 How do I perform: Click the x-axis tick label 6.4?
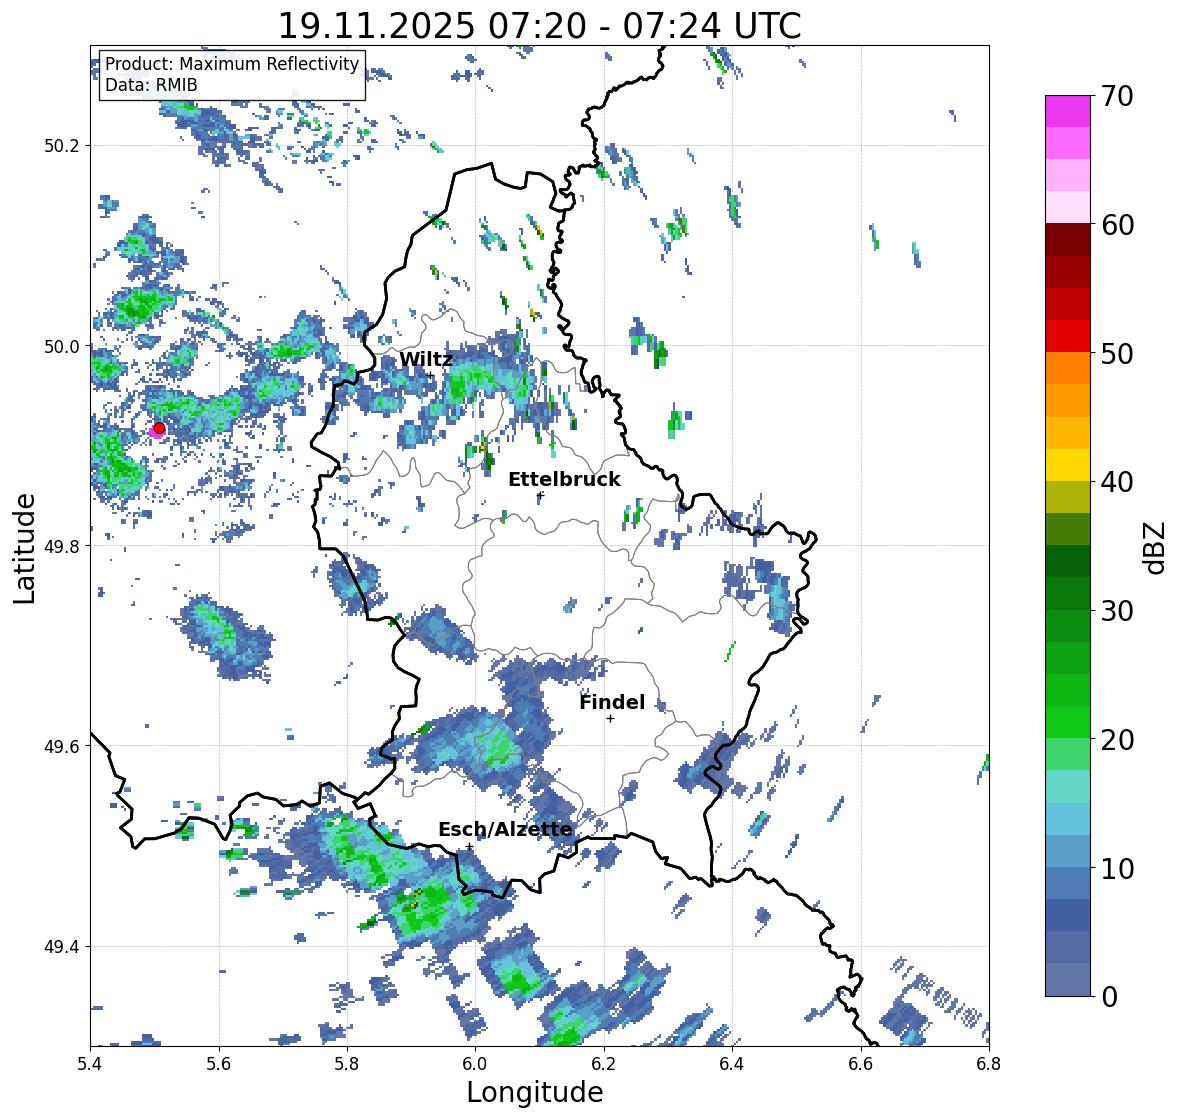[x=732, y=1064]
